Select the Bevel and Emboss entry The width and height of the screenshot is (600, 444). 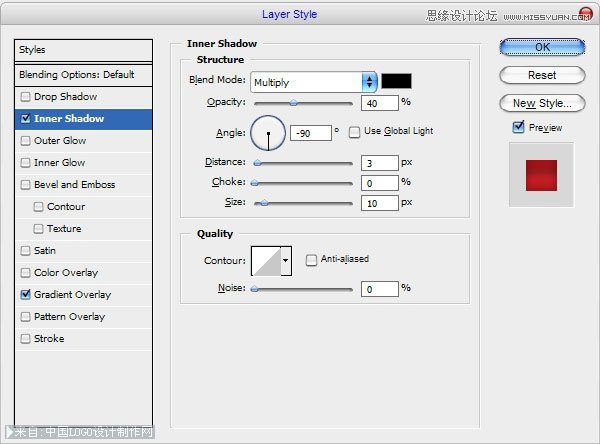click(74, 185)
